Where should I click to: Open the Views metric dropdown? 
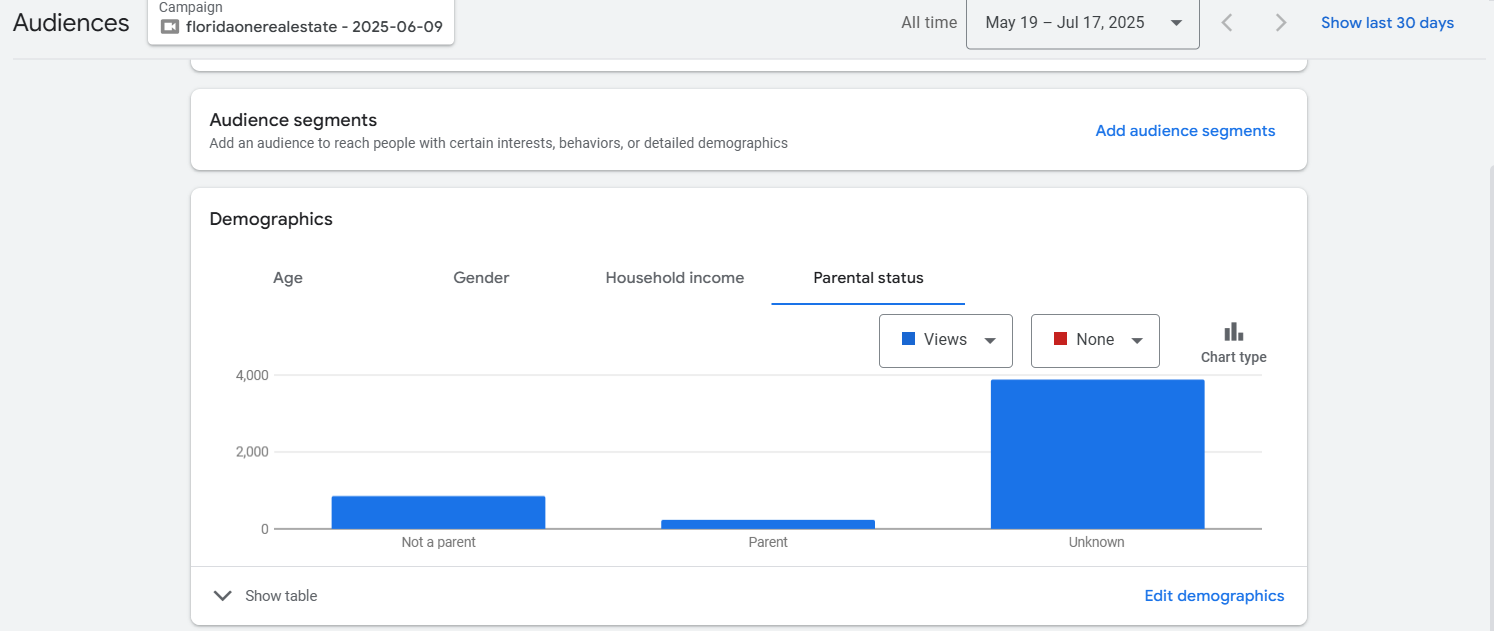[946, 340]
